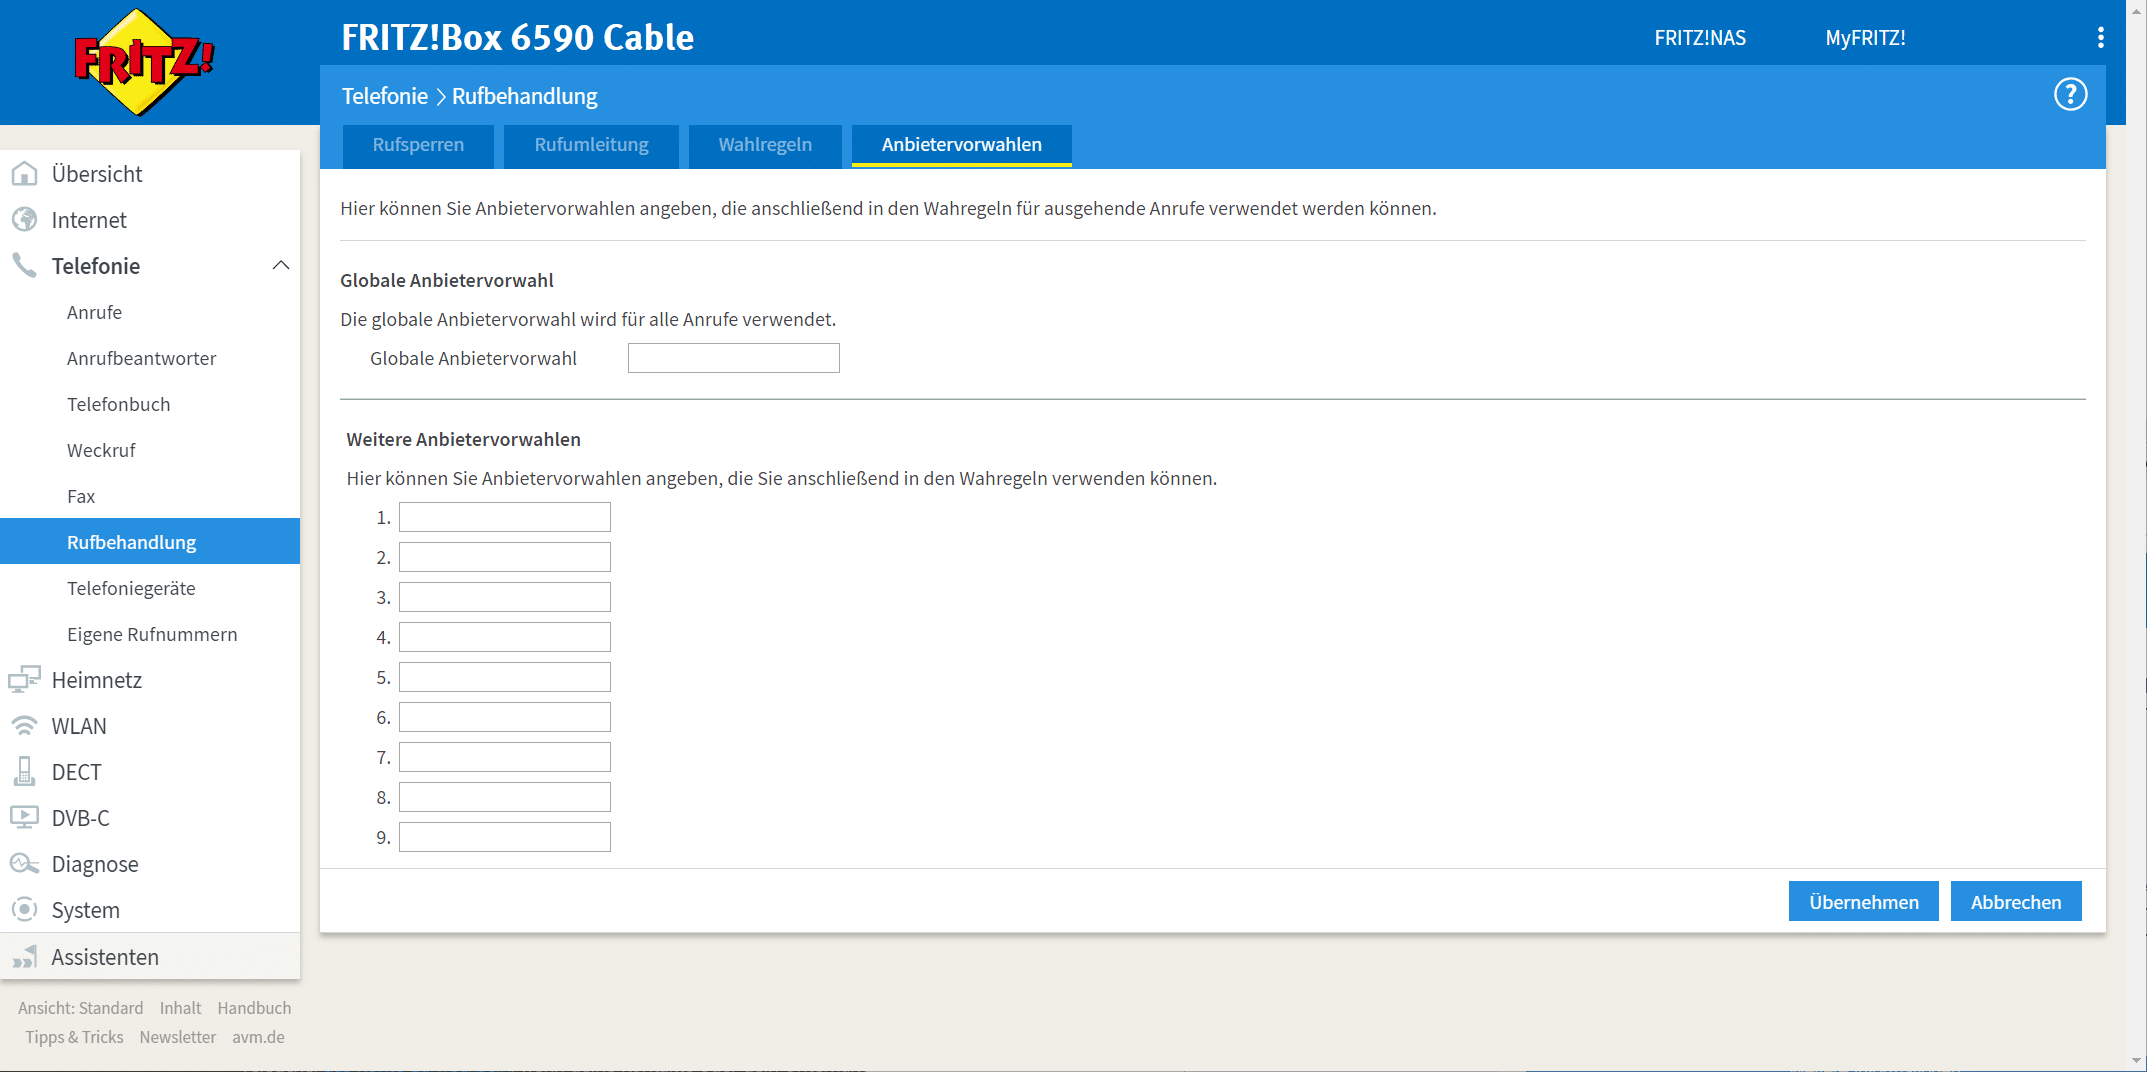
Task: Click the Übersicht house icon
Action: pos(24,174)
